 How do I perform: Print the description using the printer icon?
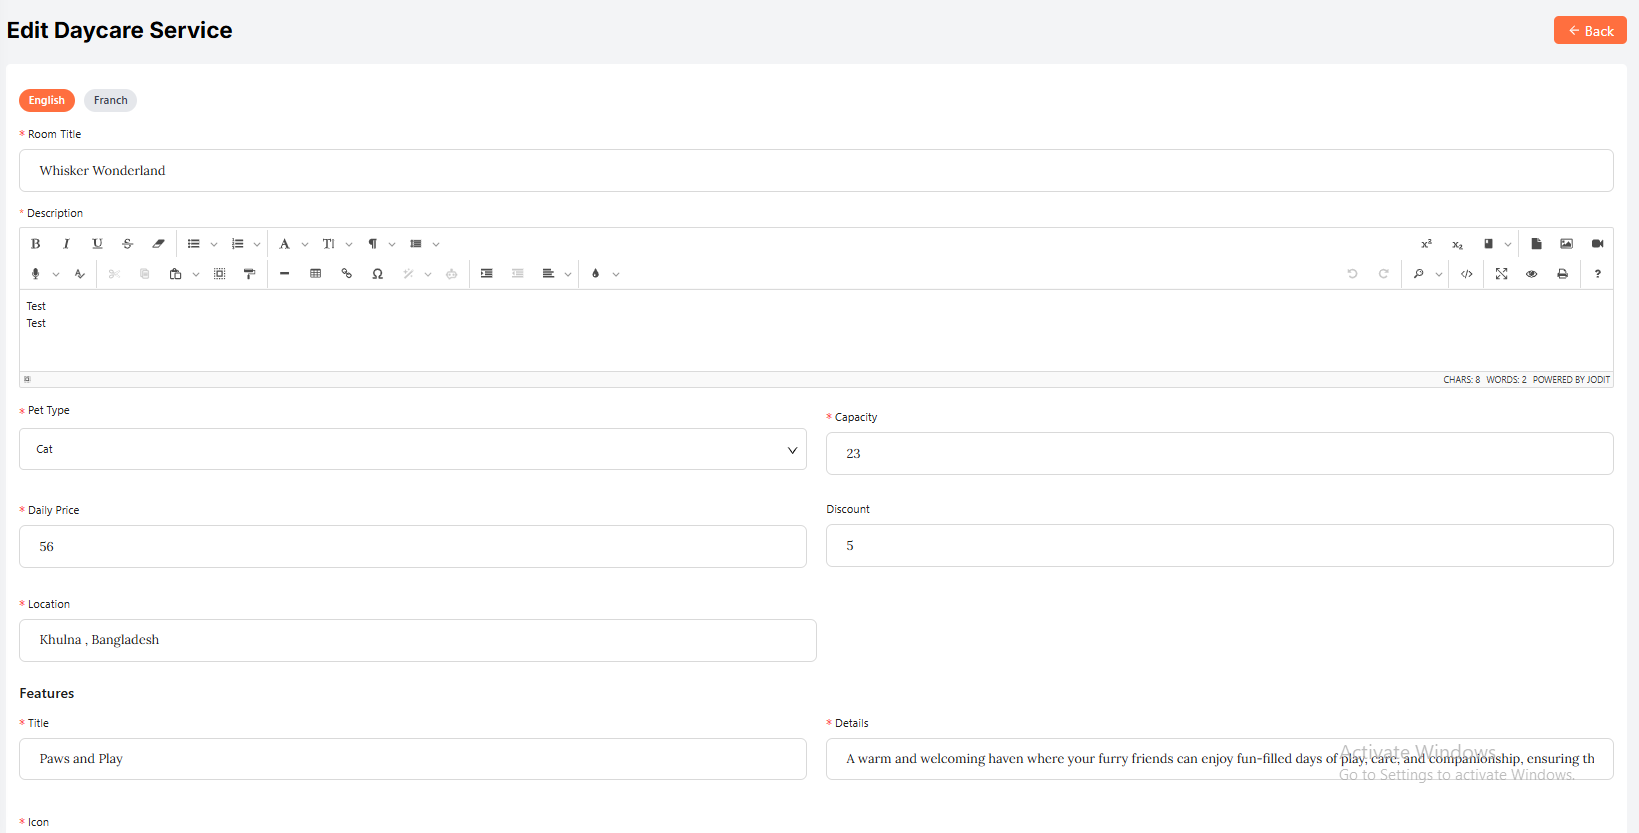pos(1562,274)
